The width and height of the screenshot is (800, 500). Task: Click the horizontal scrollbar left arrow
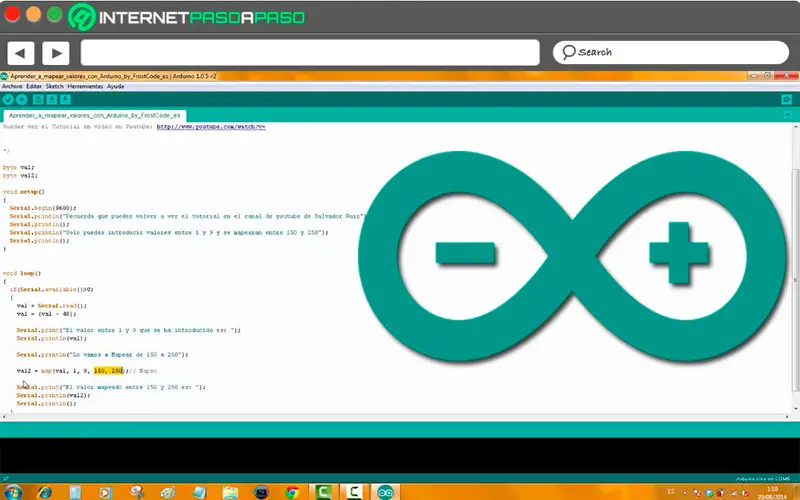(x=4, y=417)
